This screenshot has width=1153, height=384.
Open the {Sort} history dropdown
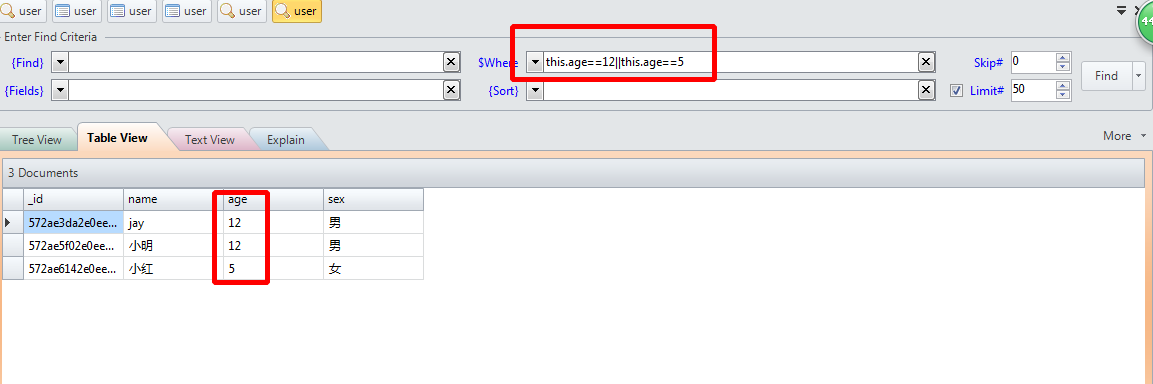[x=535, y=90]
